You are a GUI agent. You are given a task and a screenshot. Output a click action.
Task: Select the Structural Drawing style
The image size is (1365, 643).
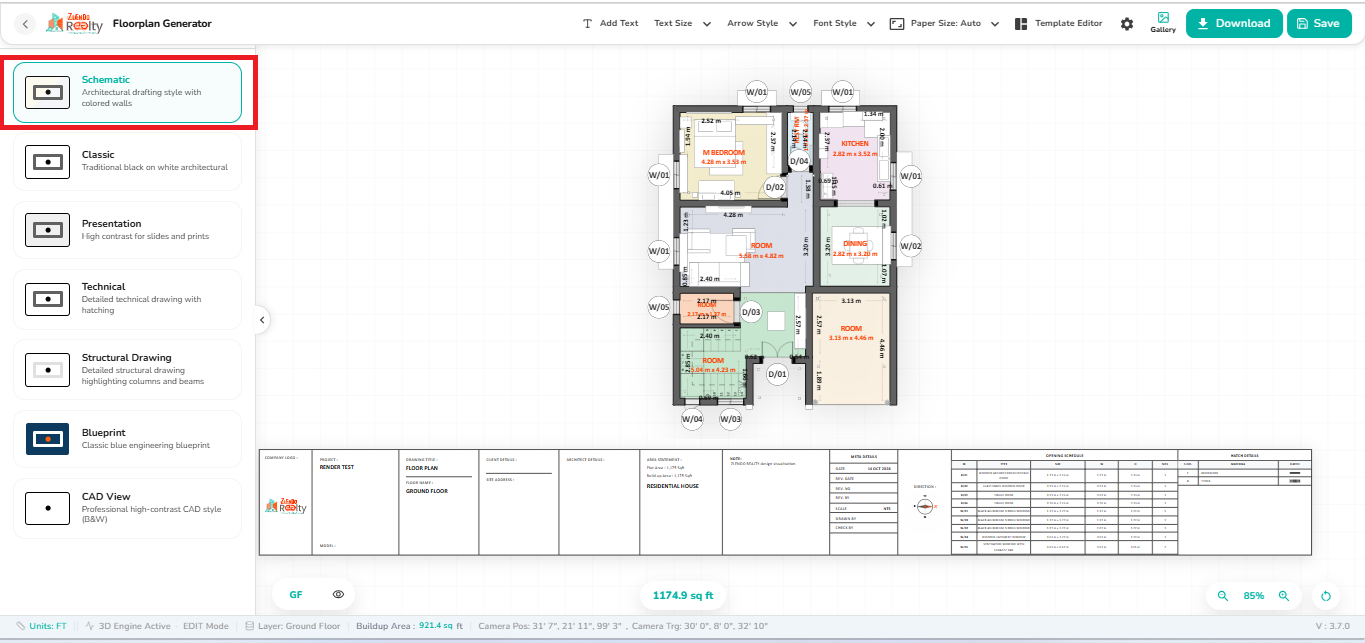coord(127,370)
